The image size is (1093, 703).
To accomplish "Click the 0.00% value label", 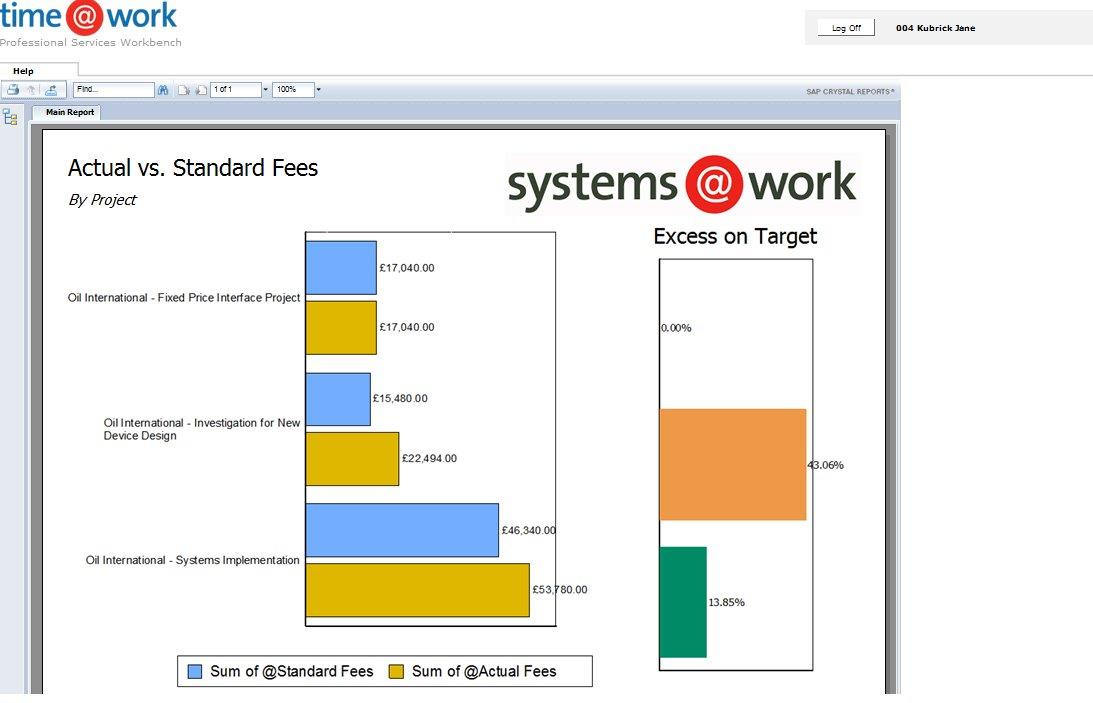I will point(676,328).
